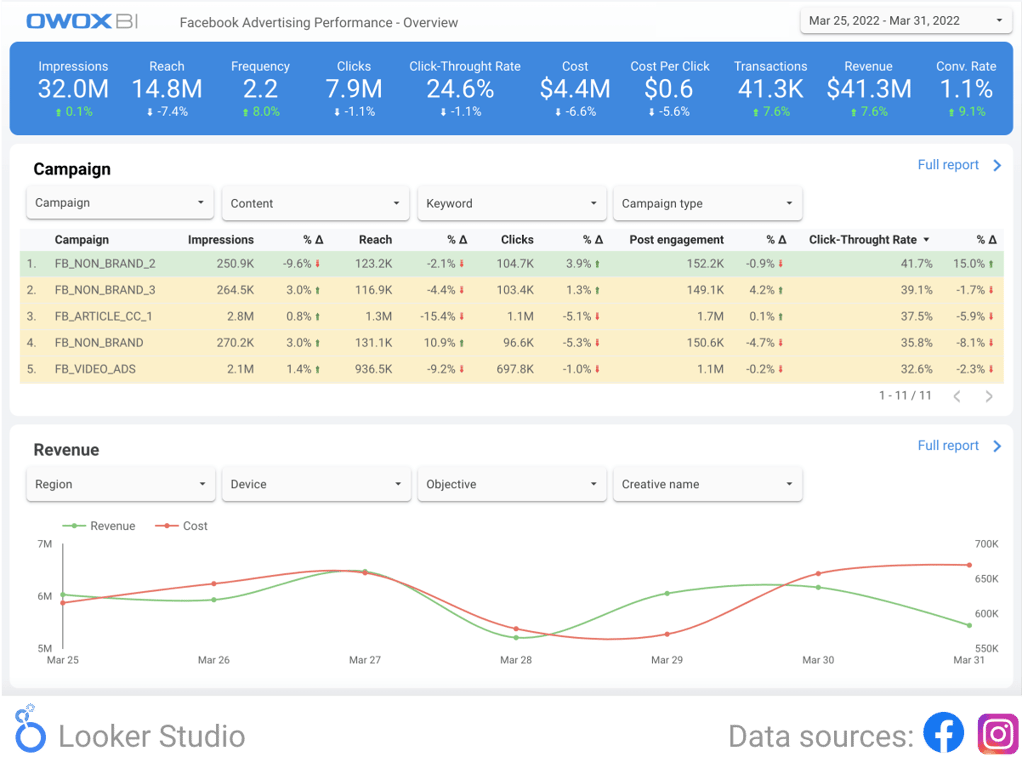
Task: Click the 152.2K post engagement cell
Action: point(705,264)
